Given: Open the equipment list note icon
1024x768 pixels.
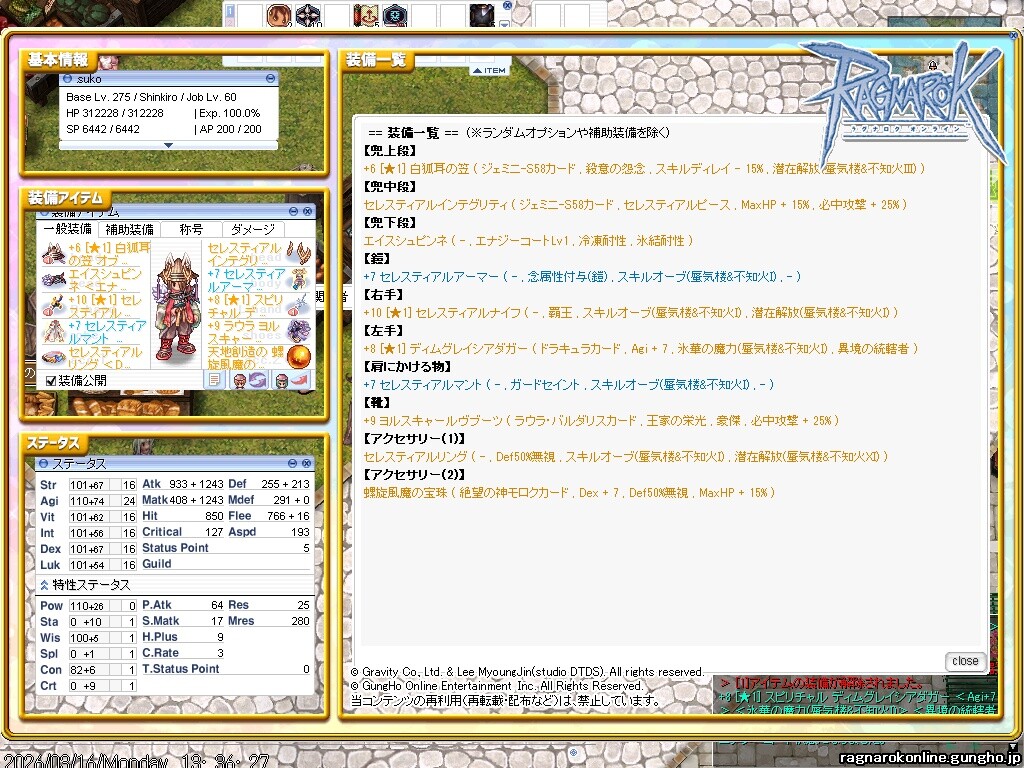Looking at the screenshot, I should (215, 380).
